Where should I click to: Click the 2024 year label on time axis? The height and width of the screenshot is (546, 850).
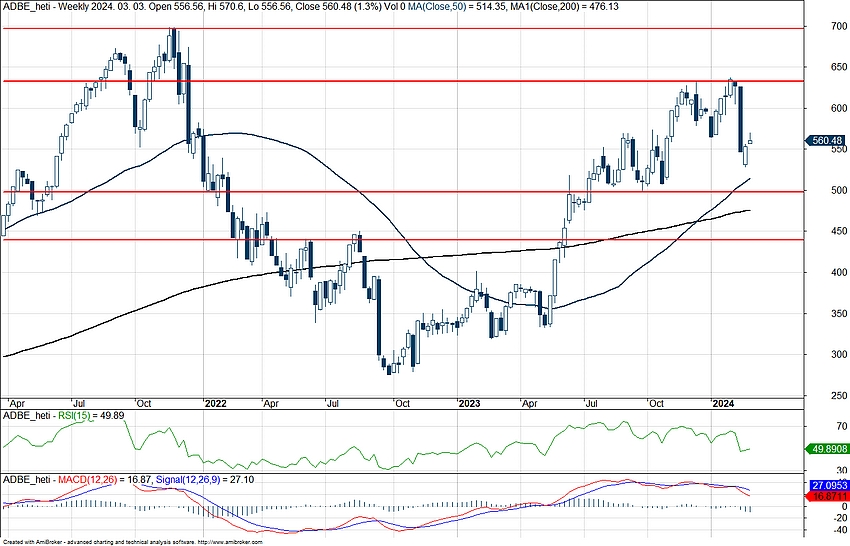coord(724,403)
